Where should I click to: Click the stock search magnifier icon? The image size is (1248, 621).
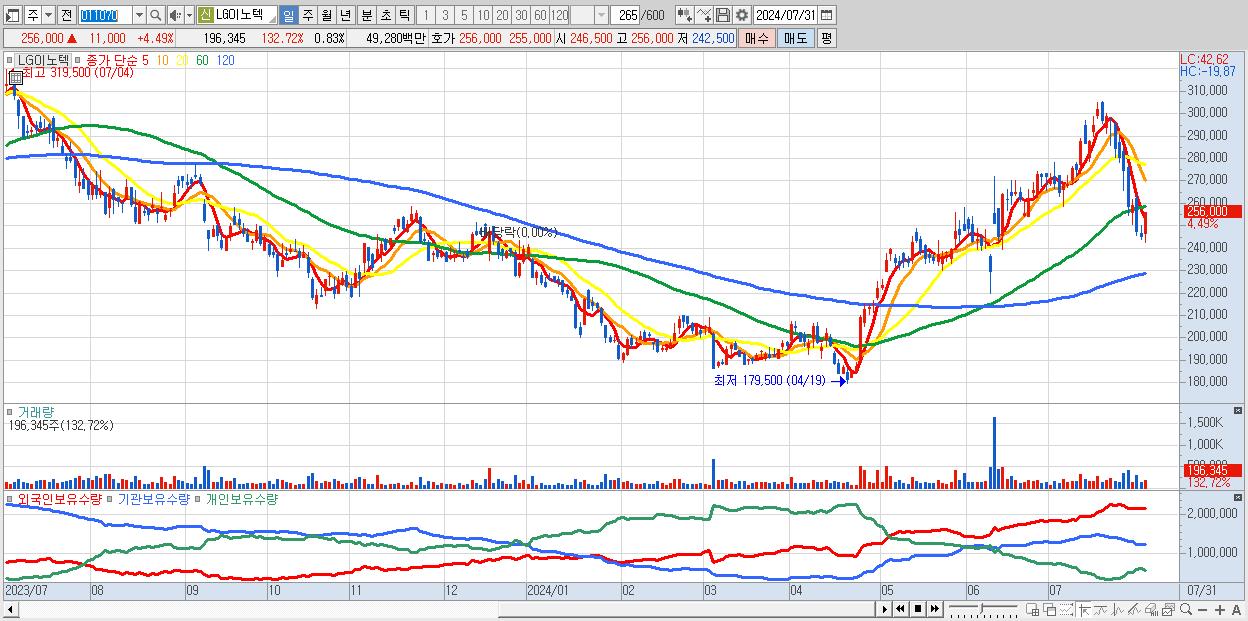[156, 15]
